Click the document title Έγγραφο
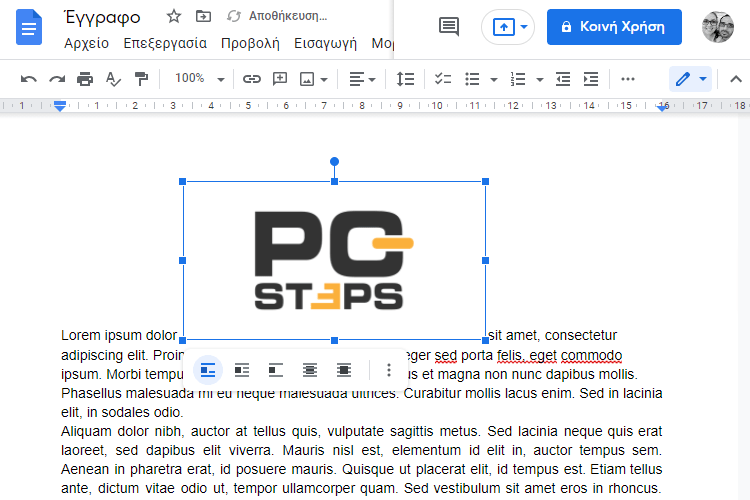750x500 pixels. 102,17
